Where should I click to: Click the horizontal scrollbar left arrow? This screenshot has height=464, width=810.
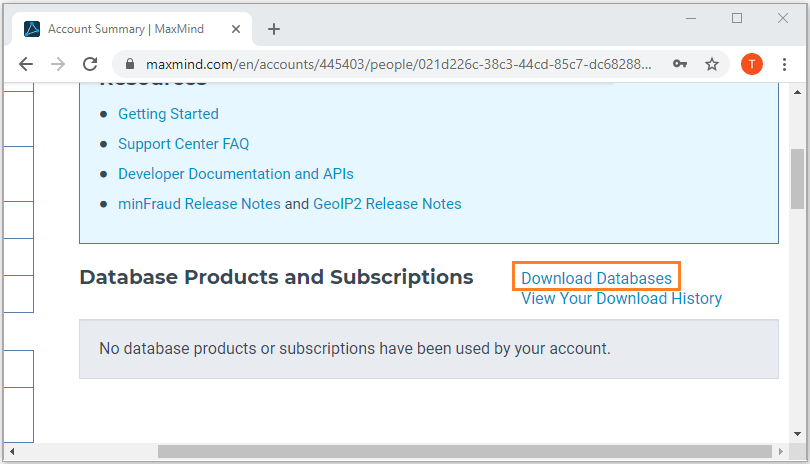click(11, 451)
